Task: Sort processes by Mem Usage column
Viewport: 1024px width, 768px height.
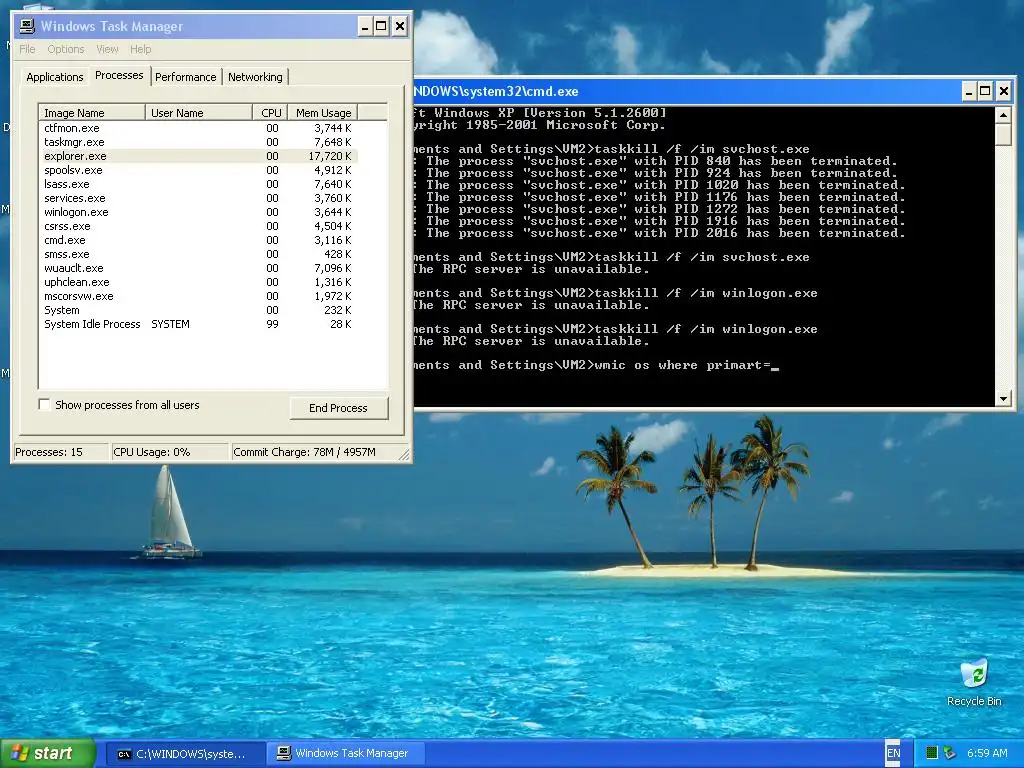Action: [323, 113]
